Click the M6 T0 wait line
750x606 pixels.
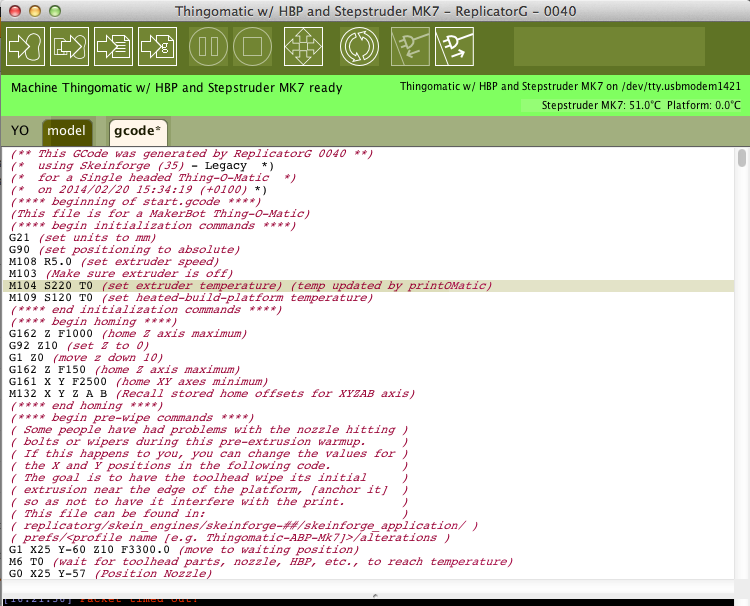[x=261, y=562]
